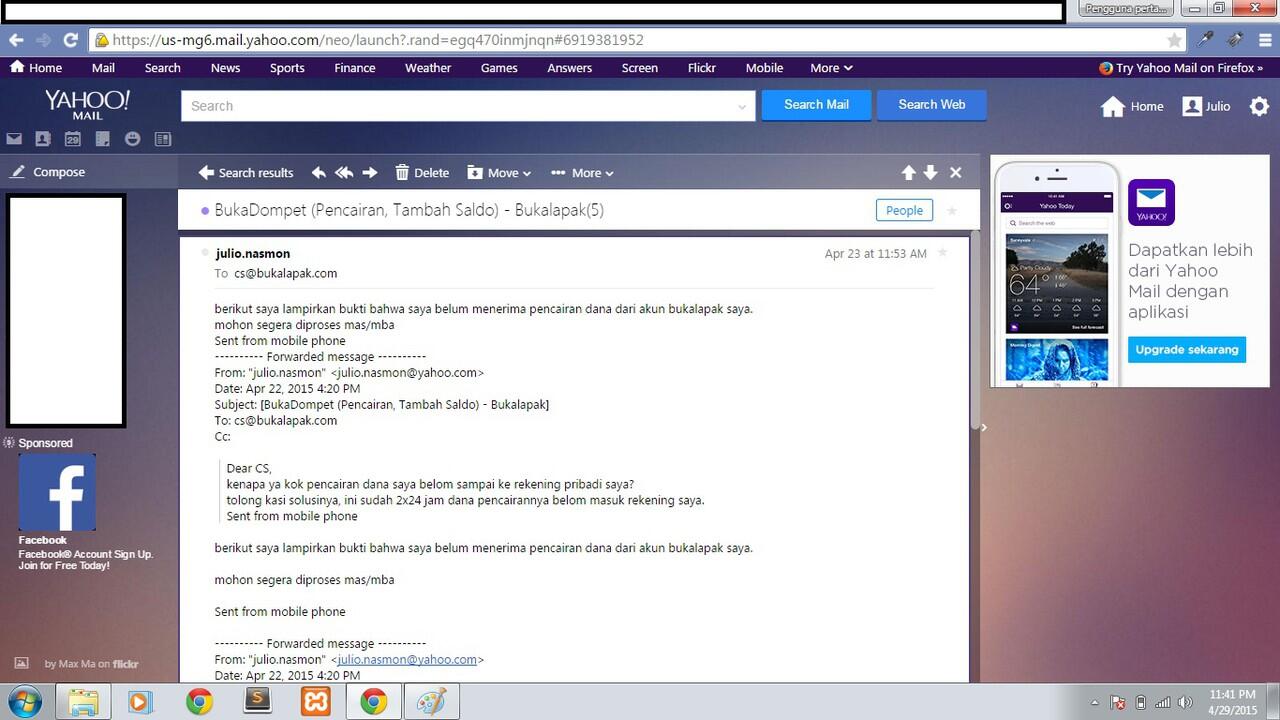The width and height of the screenshot is (1280, 720).
Task: Open Flickr in top navigation
Action: [x=701, y=68]
